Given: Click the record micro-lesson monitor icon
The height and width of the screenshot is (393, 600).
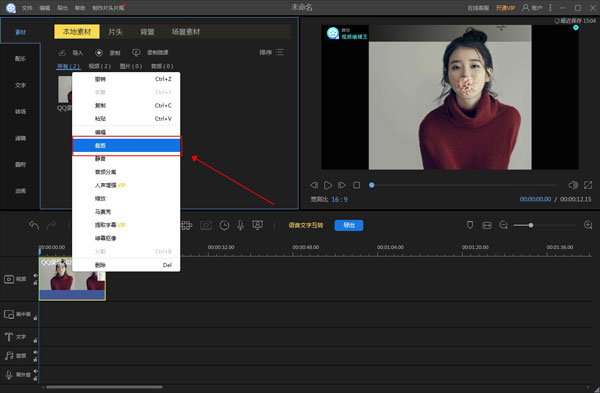Looking at the screenshot, I should pos(136,52).
